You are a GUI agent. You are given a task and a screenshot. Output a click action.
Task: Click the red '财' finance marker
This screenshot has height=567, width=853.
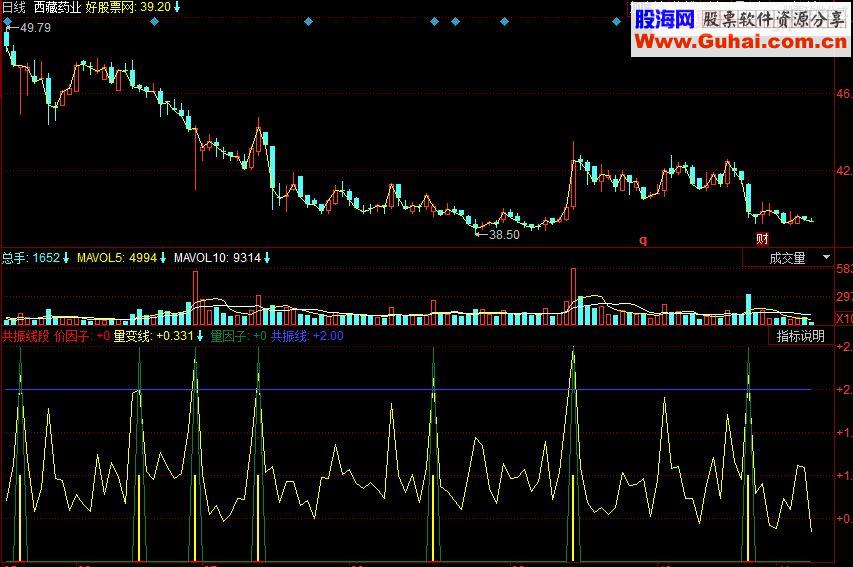[x=762, y=238]
